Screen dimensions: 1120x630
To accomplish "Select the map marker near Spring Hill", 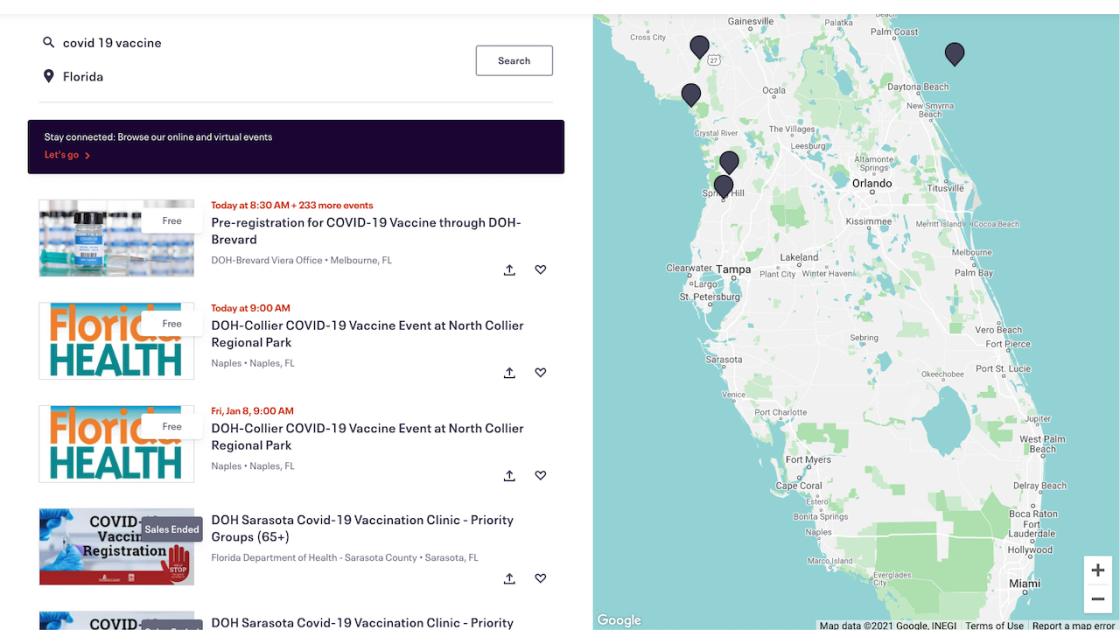I will (723, 186).
